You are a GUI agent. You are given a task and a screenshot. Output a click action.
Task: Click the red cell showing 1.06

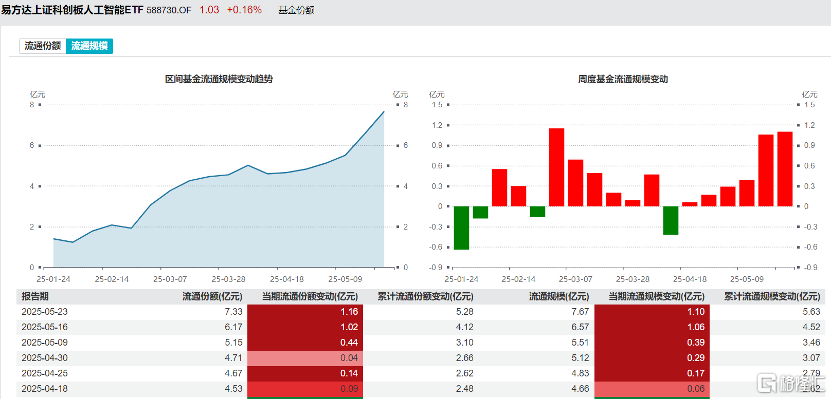pos(652,327)
